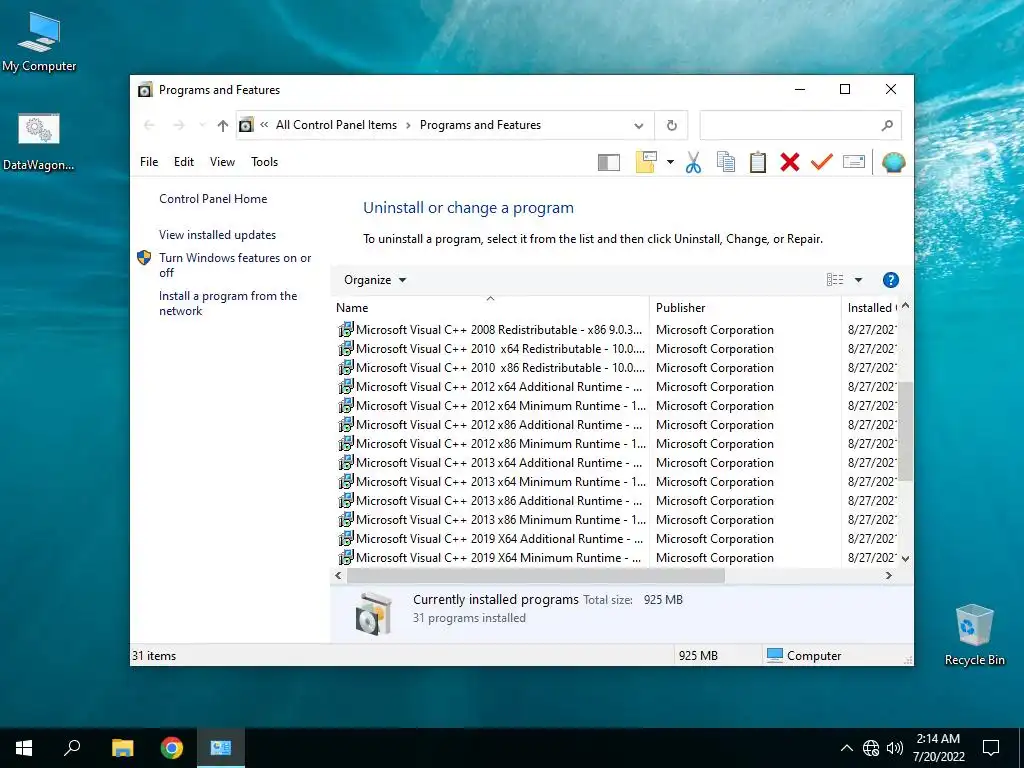This screenshot has width=1024, height=768.
Task: Click the Copy pages icon
Action: click(726, 162)
